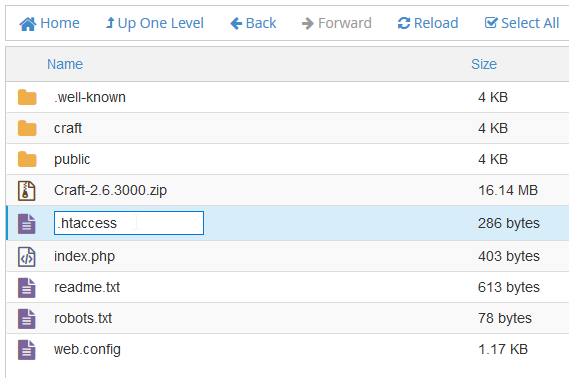Click the Back left-arrow icon

click(236, 24)
